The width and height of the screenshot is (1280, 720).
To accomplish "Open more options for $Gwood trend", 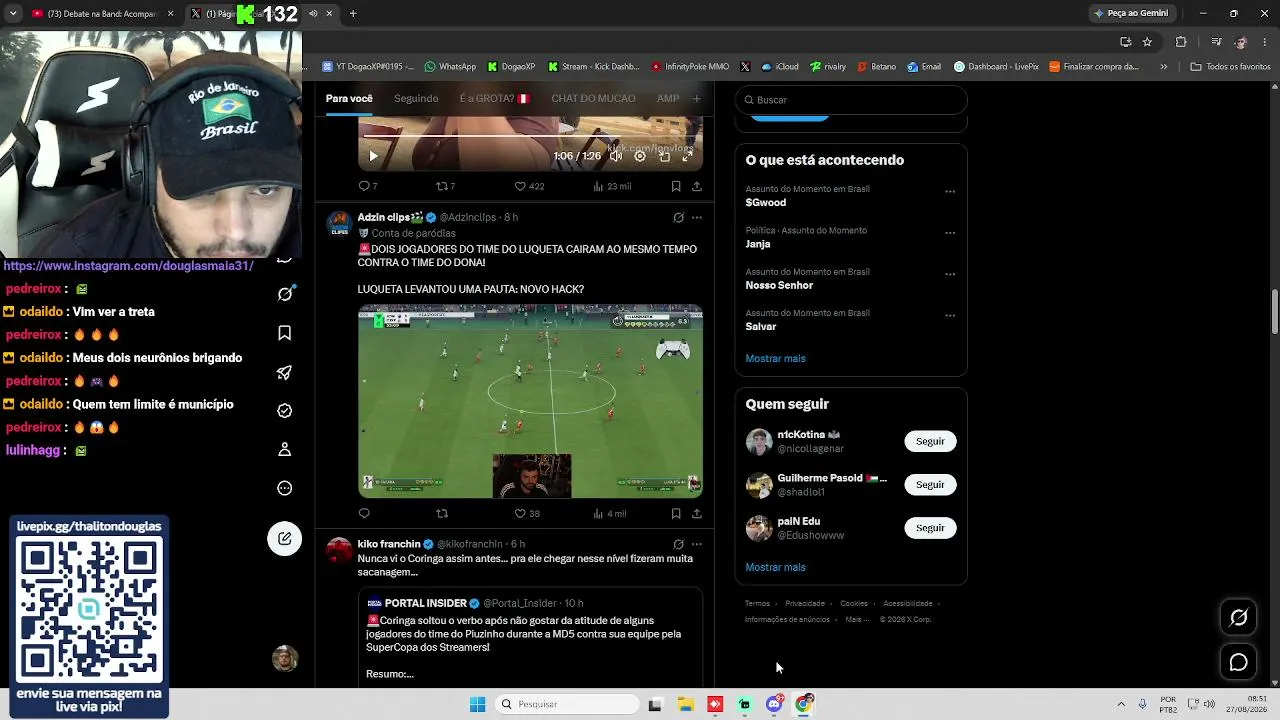I will (x=950, y=192).
